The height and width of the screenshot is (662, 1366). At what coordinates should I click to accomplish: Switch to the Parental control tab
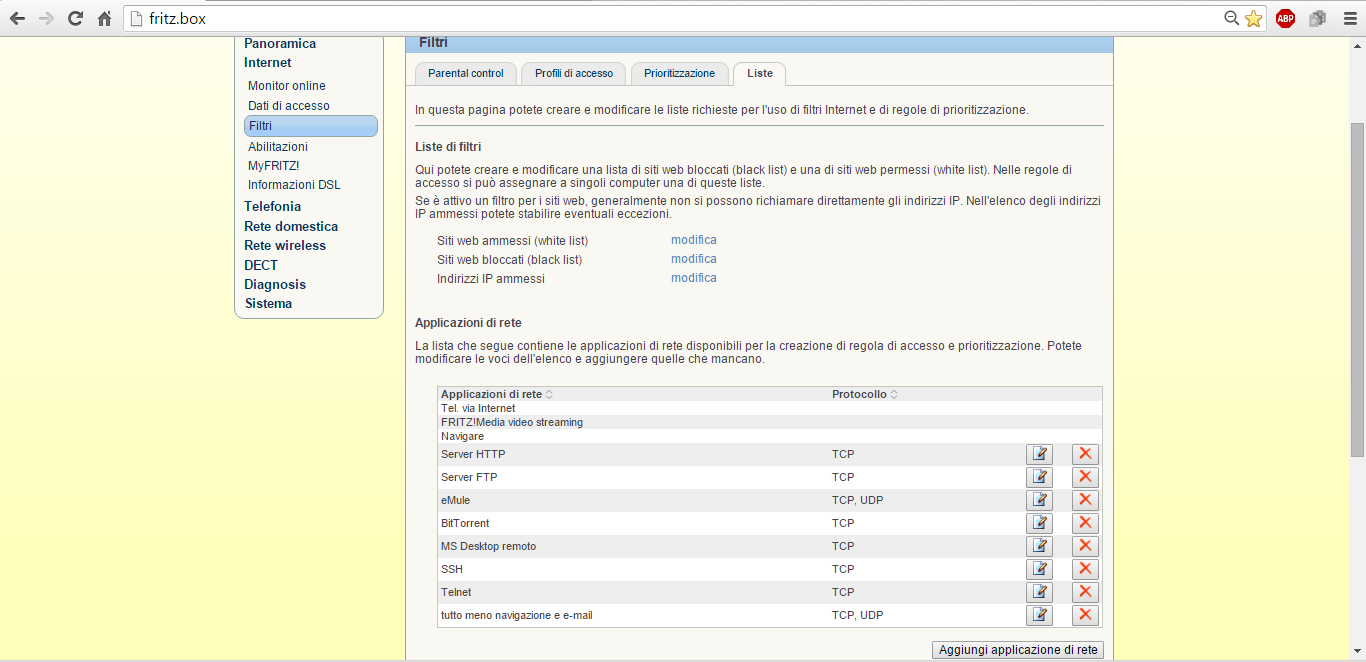point(466,73)
